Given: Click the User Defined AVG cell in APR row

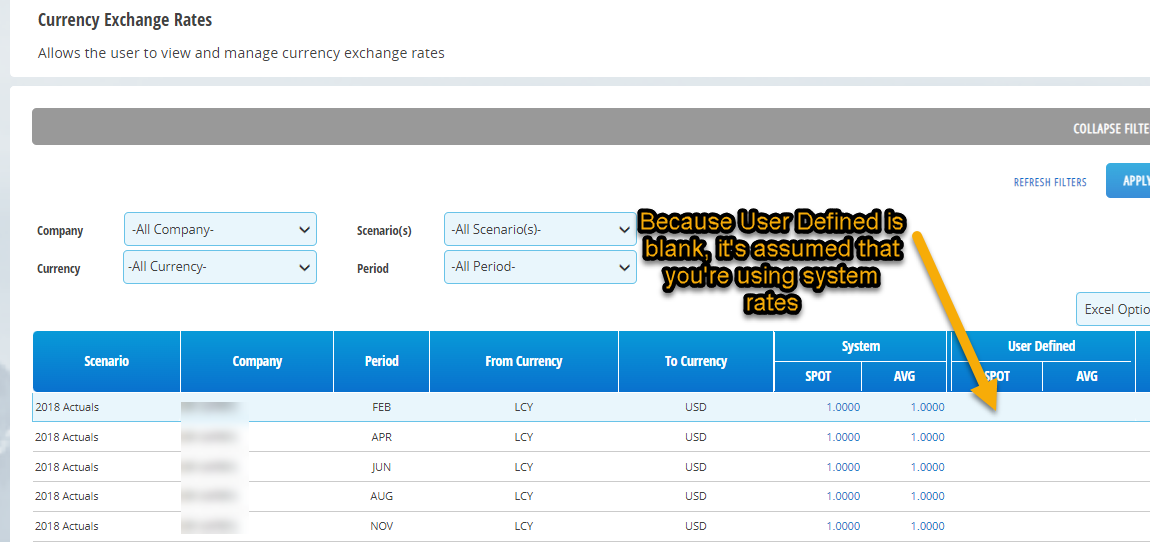Looking at the screenshot, I should coord(1086,437).
